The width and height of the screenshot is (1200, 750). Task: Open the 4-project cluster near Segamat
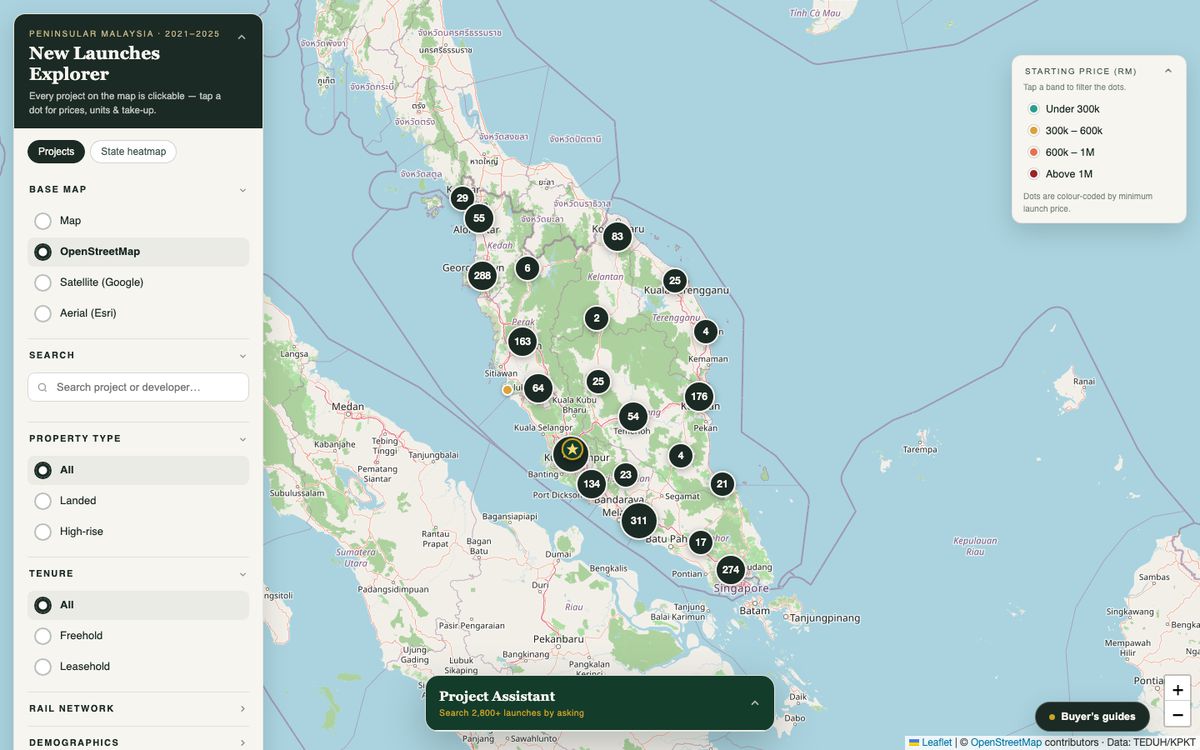point(680,456)
